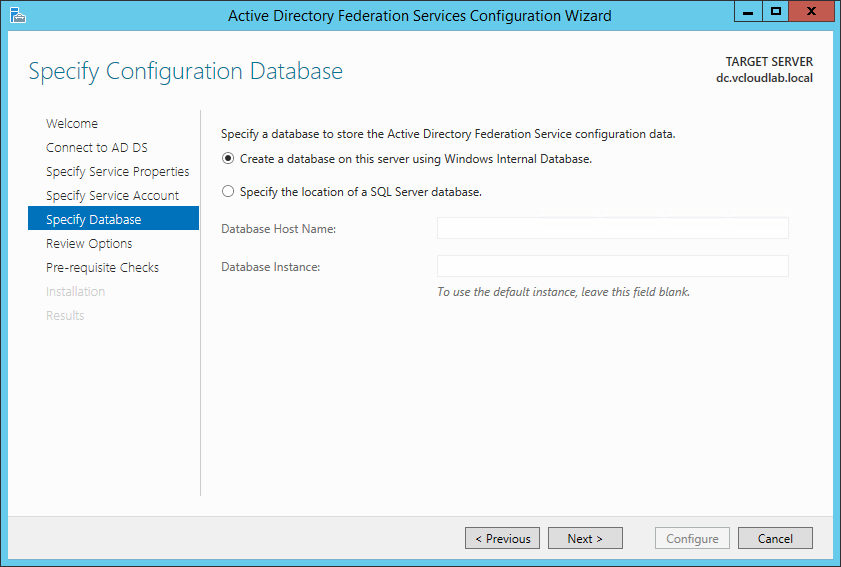Minimize the wizard window
841x567 pixels.
click(748, 11)
